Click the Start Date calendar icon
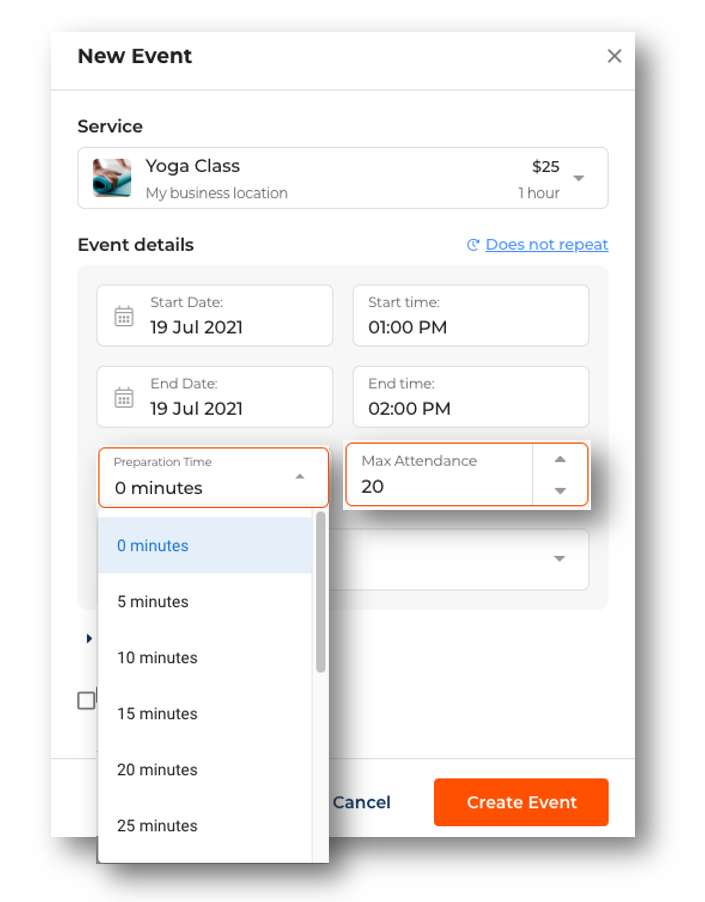The image size is (705, 902). pos(124,317)
